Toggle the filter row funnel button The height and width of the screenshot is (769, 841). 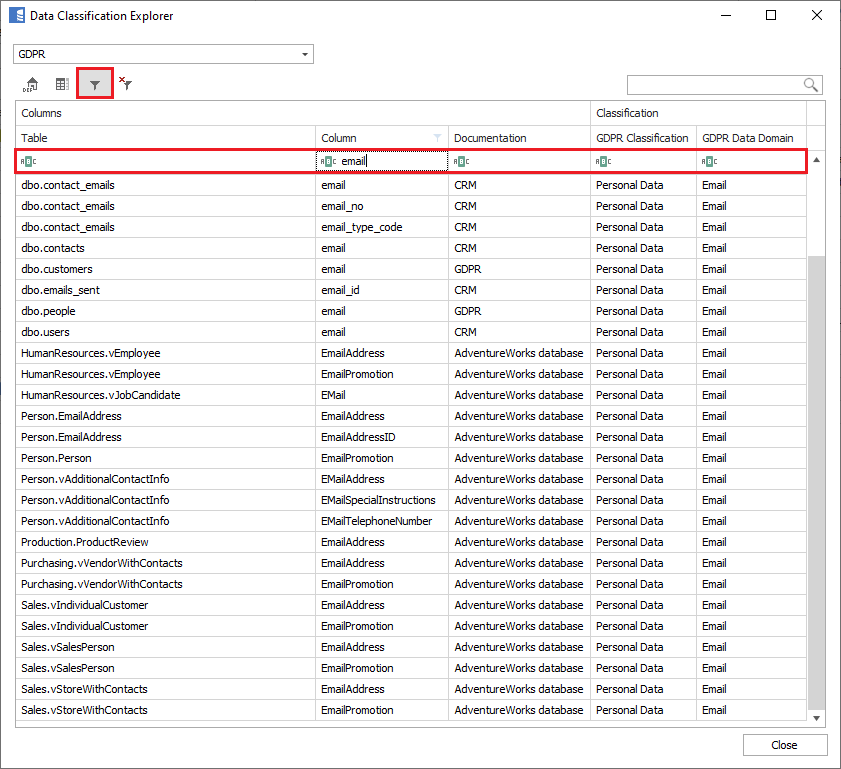(x=95, y=85)
